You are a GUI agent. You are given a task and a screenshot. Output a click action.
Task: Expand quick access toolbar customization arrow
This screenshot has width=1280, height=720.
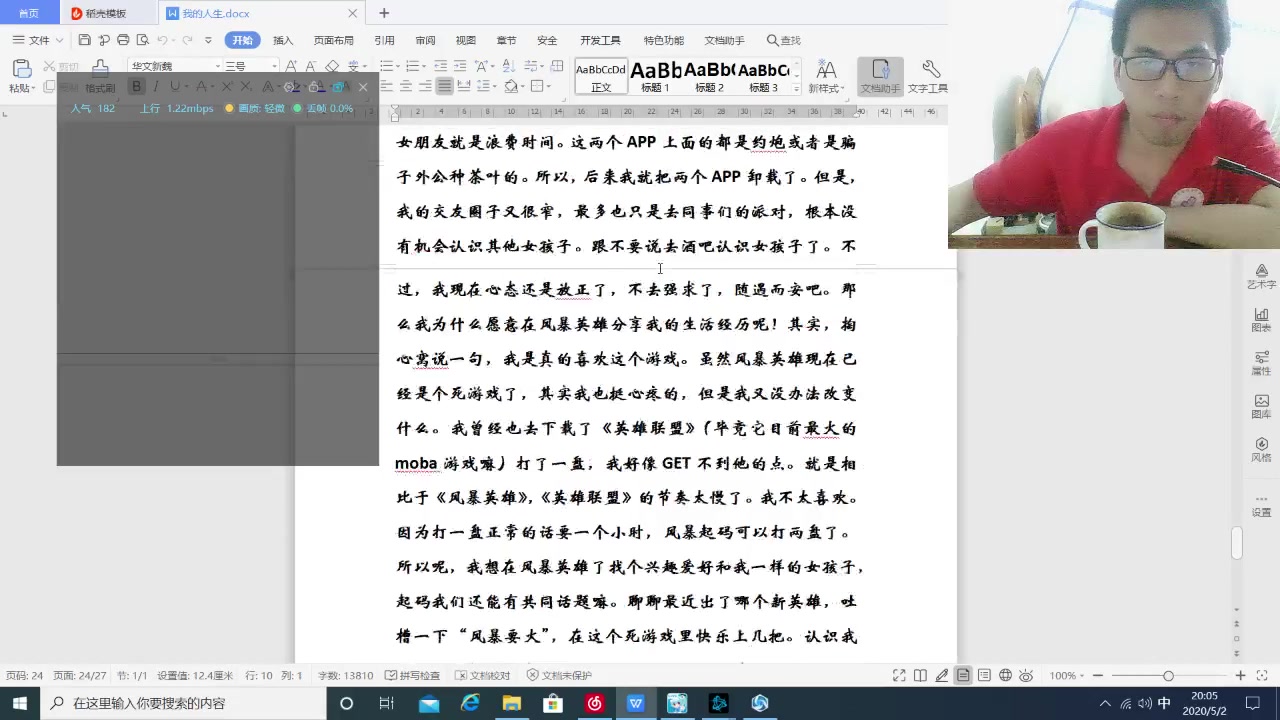pyautogui.click(x=208, y=40)
